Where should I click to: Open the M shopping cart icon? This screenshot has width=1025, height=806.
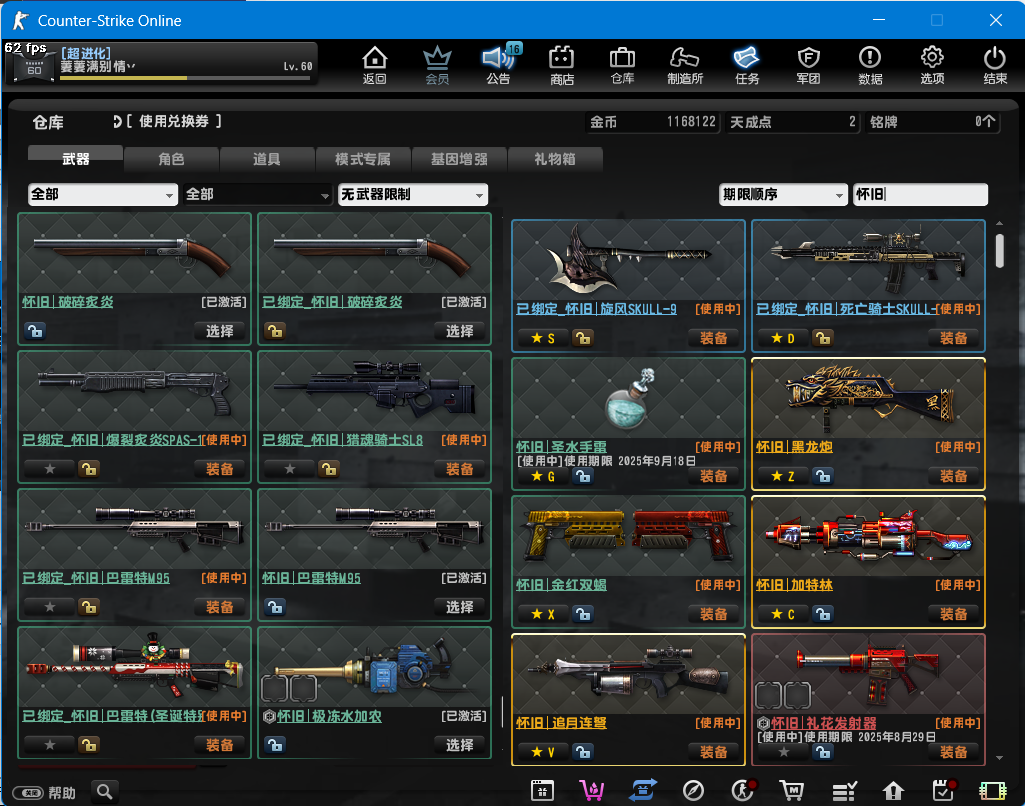792,791
